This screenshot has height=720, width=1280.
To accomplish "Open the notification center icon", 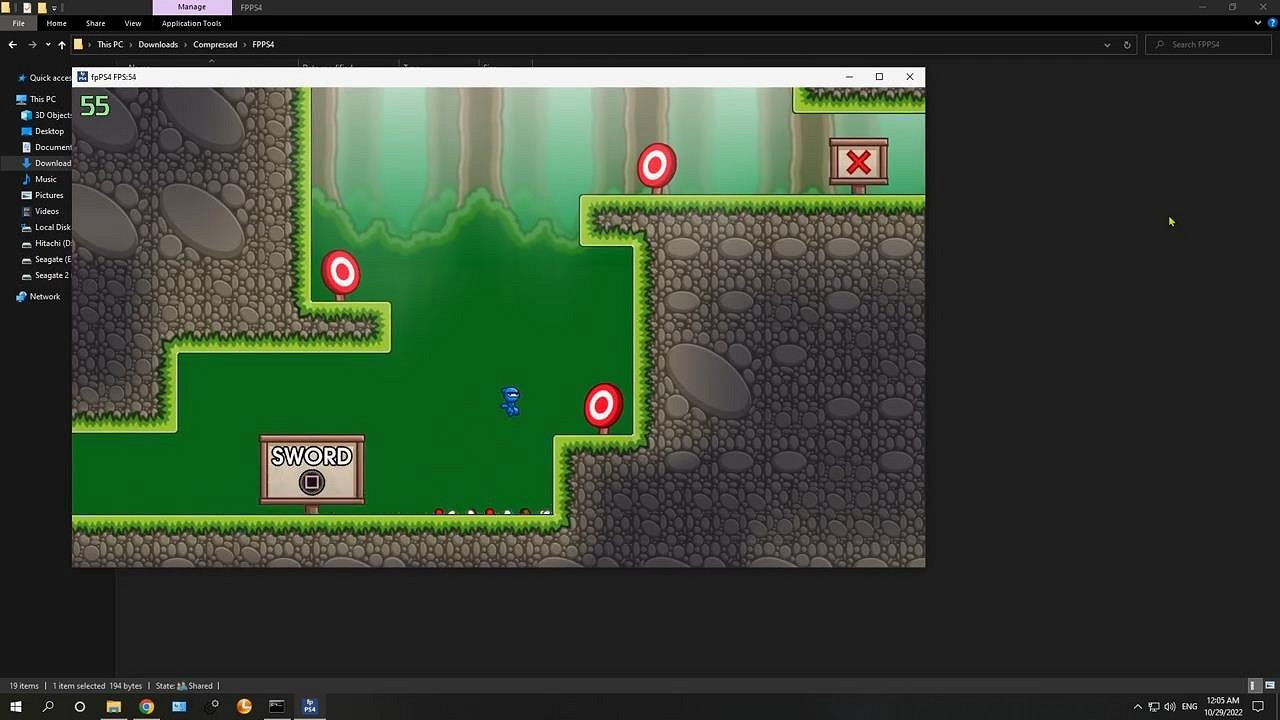I will (x=1258, y=706).
